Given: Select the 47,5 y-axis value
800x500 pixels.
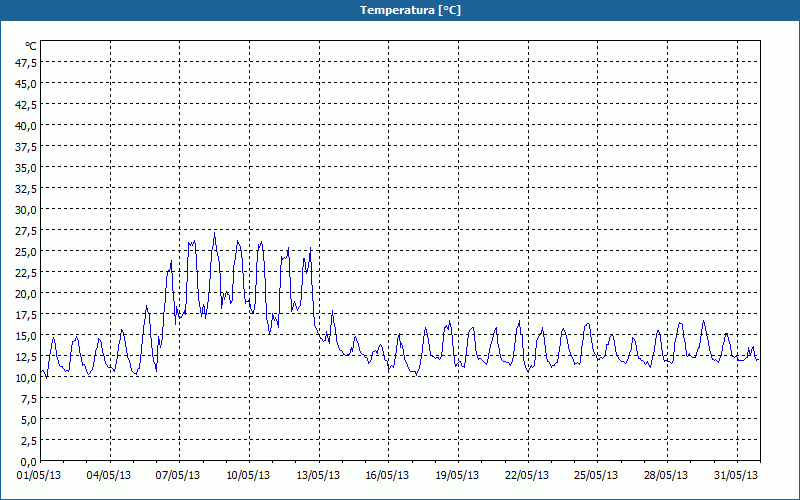Looking at the screenshot, I should (27, 63).
